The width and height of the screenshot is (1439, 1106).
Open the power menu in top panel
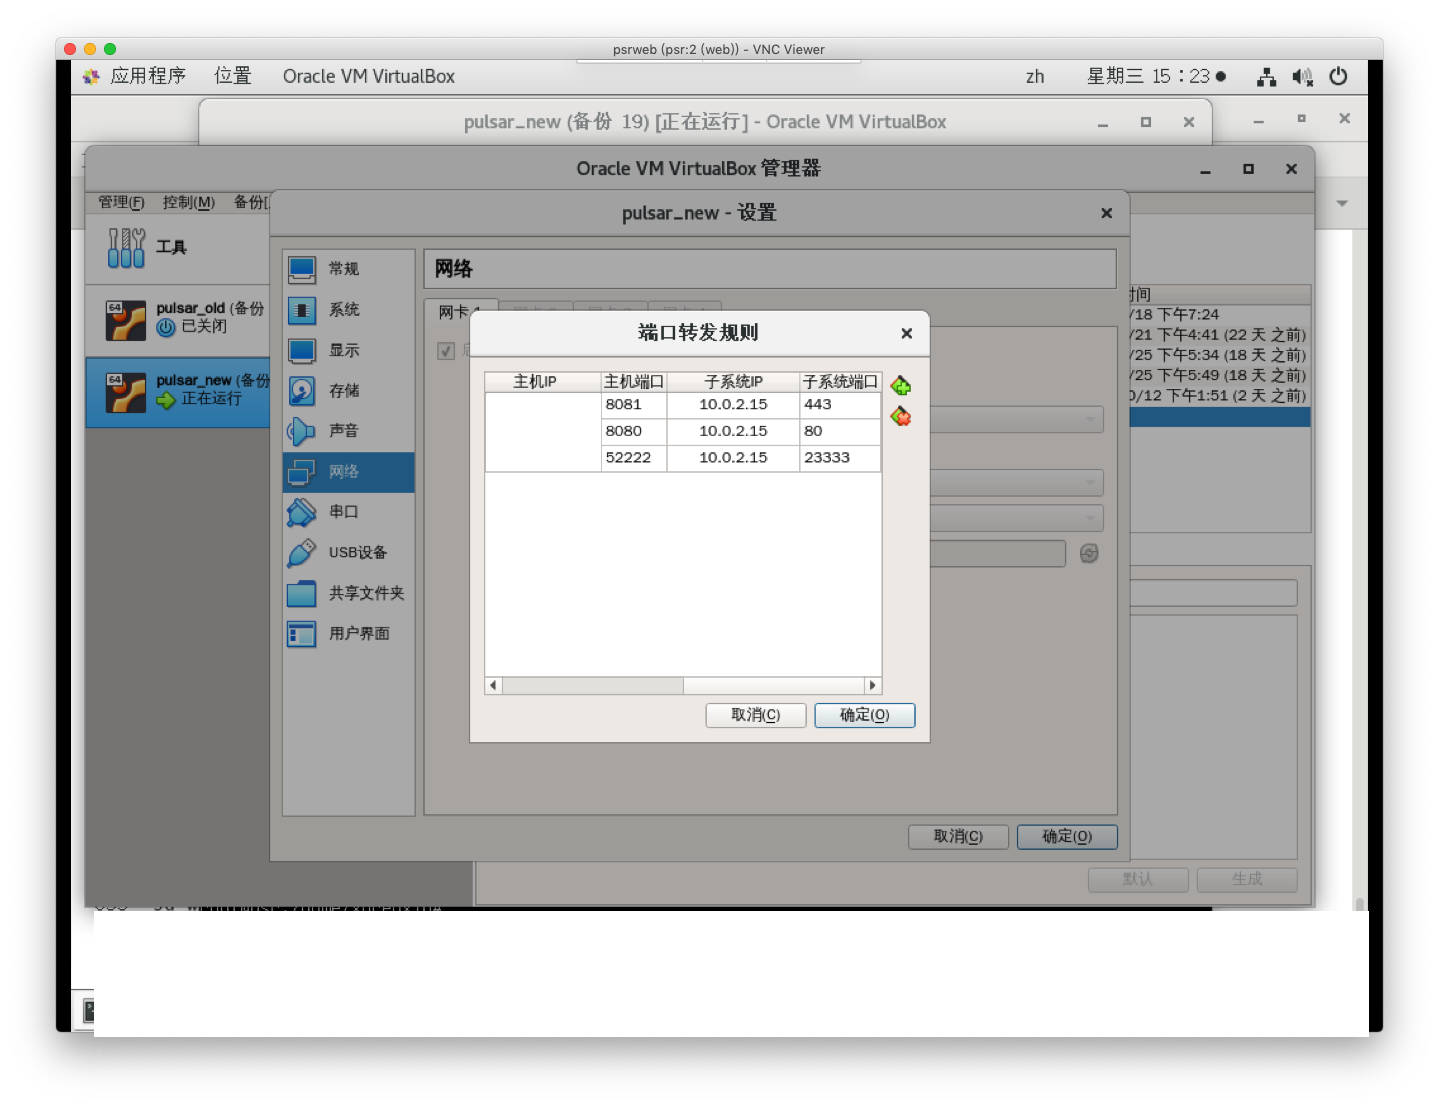click(1338, 76)
